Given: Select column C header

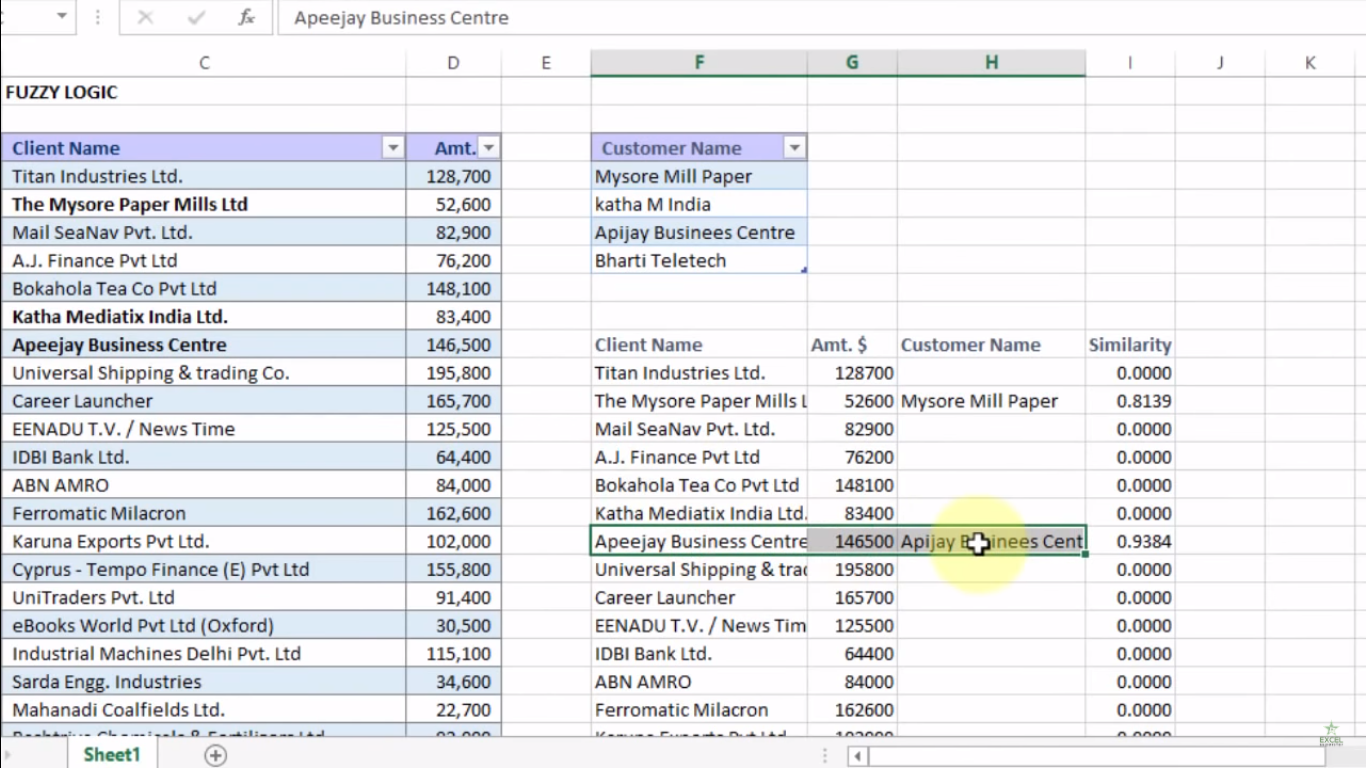Looking at the screenshot, I should [x=204, y=63].
